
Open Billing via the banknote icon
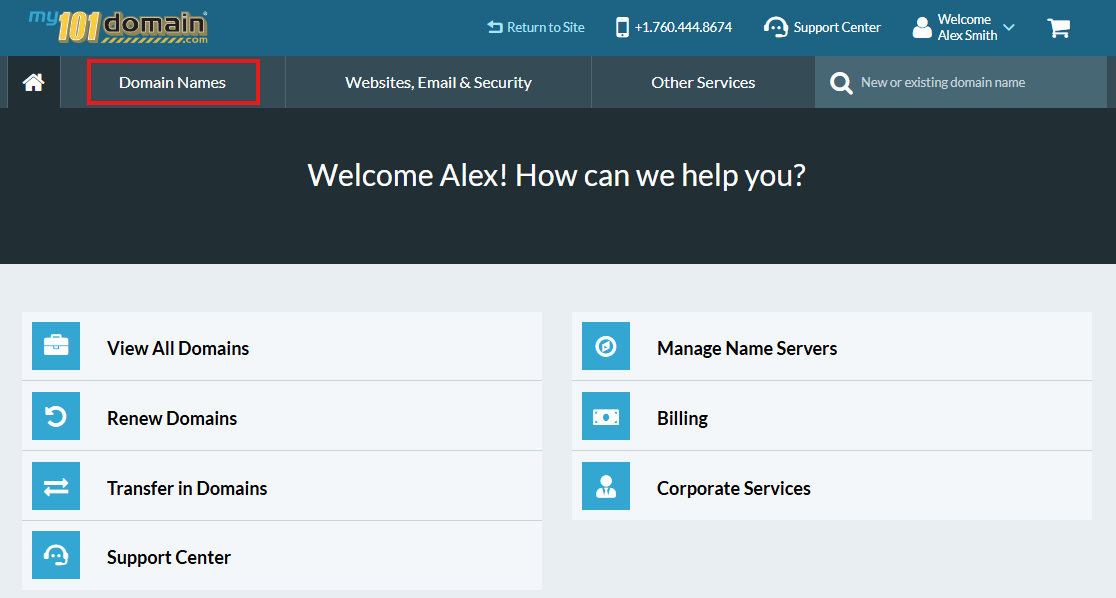click(605, 415)
